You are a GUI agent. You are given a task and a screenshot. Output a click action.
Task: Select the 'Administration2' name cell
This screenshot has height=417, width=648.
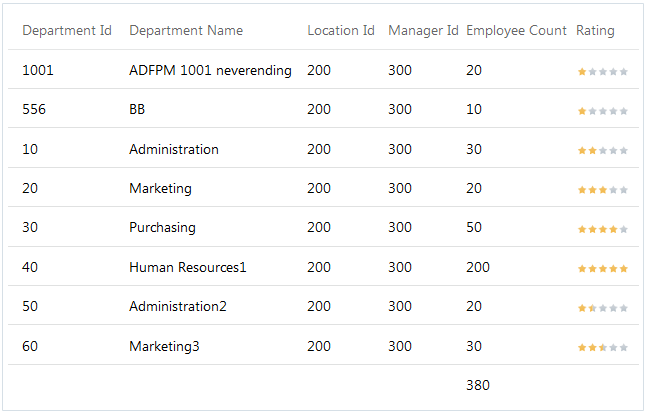[x=178, y=307]
